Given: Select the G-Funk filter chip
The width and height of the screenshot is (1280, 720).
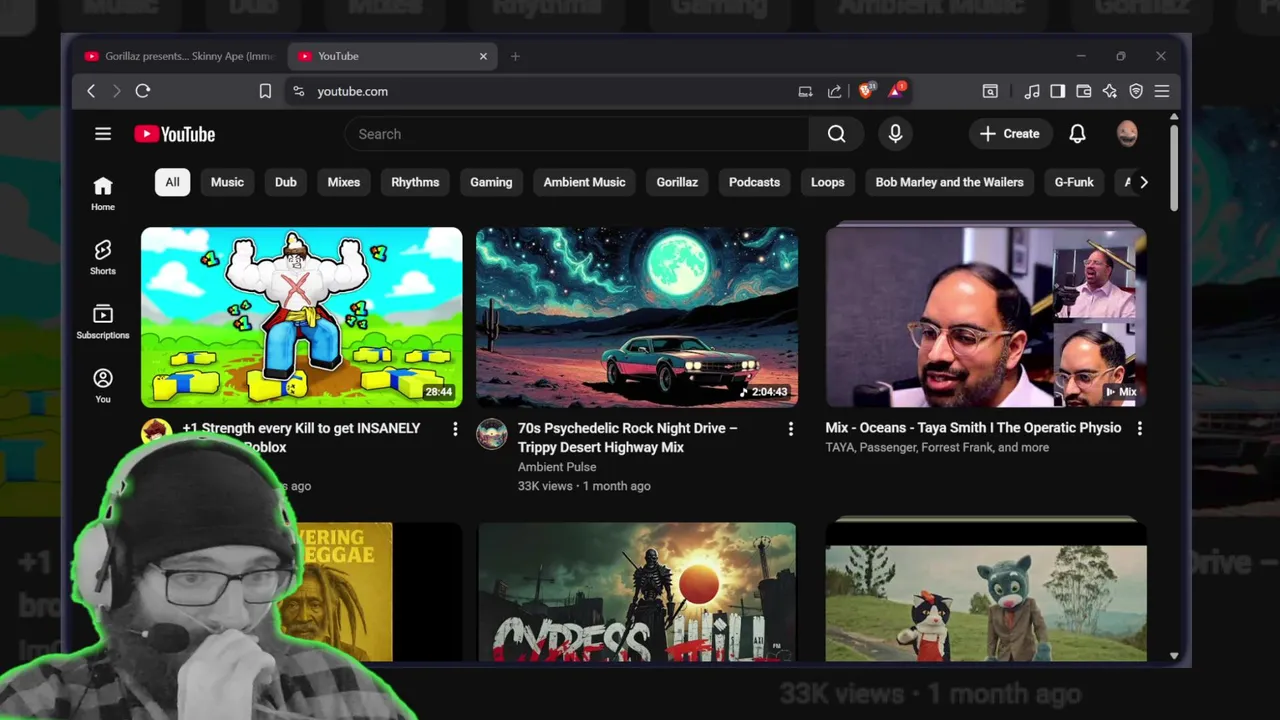Looking at the screenshot, I should pyautogui.click(x=1074, y=182).
